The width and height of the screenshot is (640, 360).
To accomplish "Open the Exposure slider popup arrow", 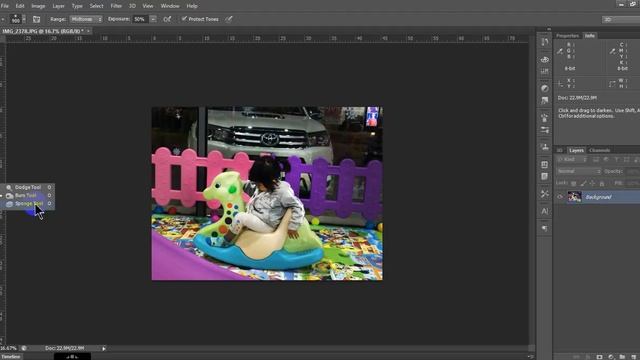I will (x=153, y=19).
